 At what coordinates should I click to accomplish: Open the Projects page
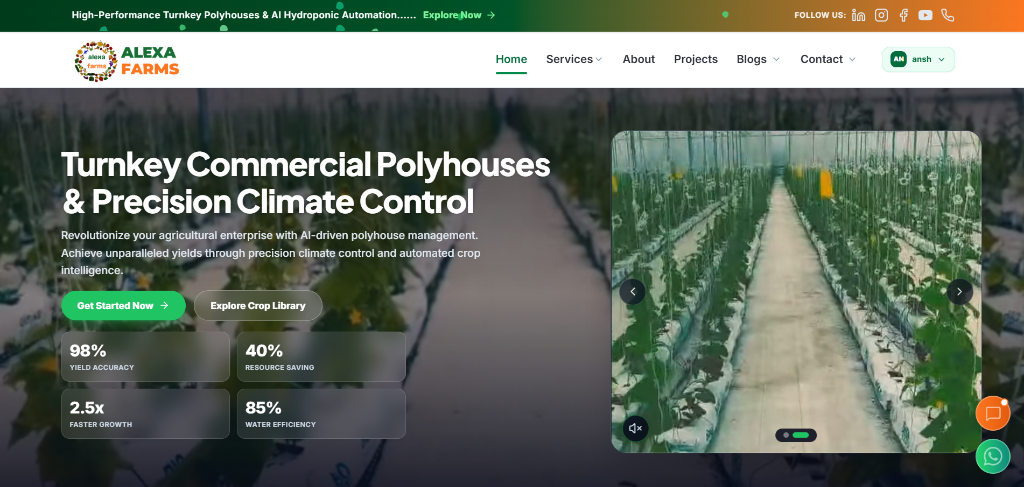(696, 59)
